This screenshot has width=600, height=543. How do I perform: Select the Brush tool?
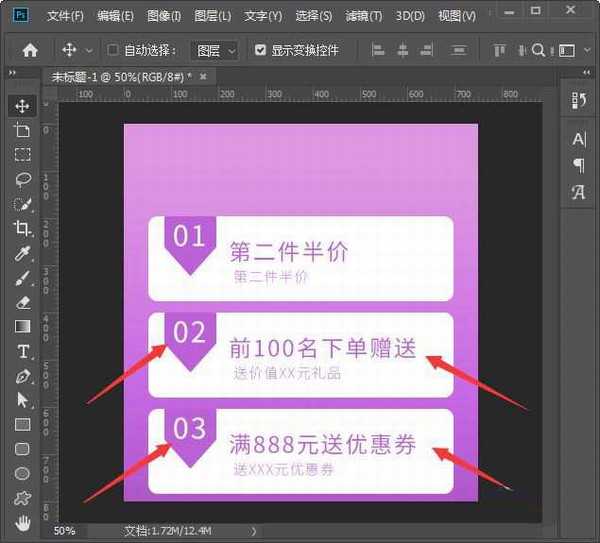22,278
